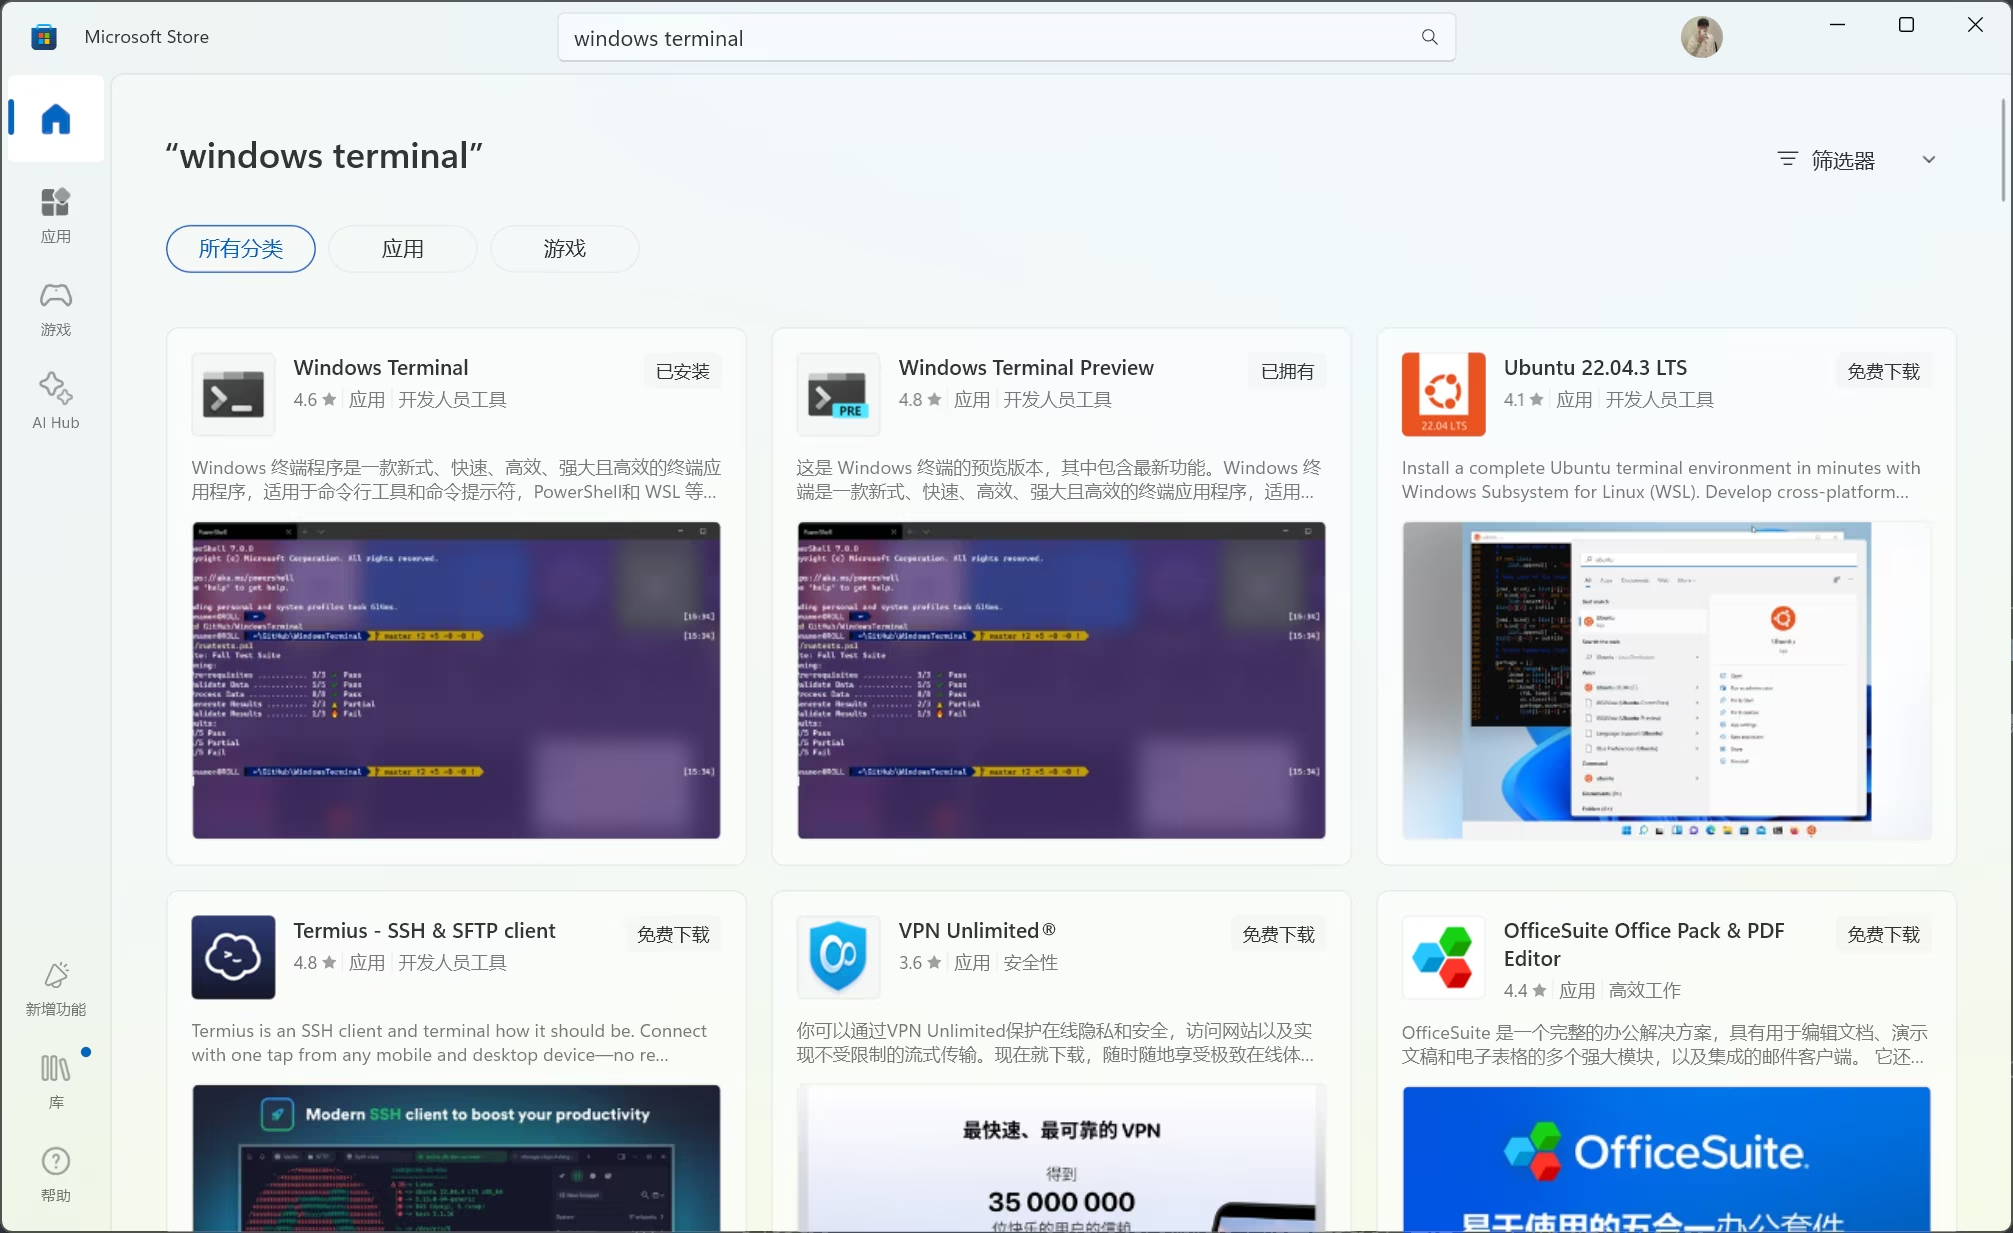Screen dimensions: 2013x1233
Task: Select the Apps icon in sidebar
Action: (55, 213)
